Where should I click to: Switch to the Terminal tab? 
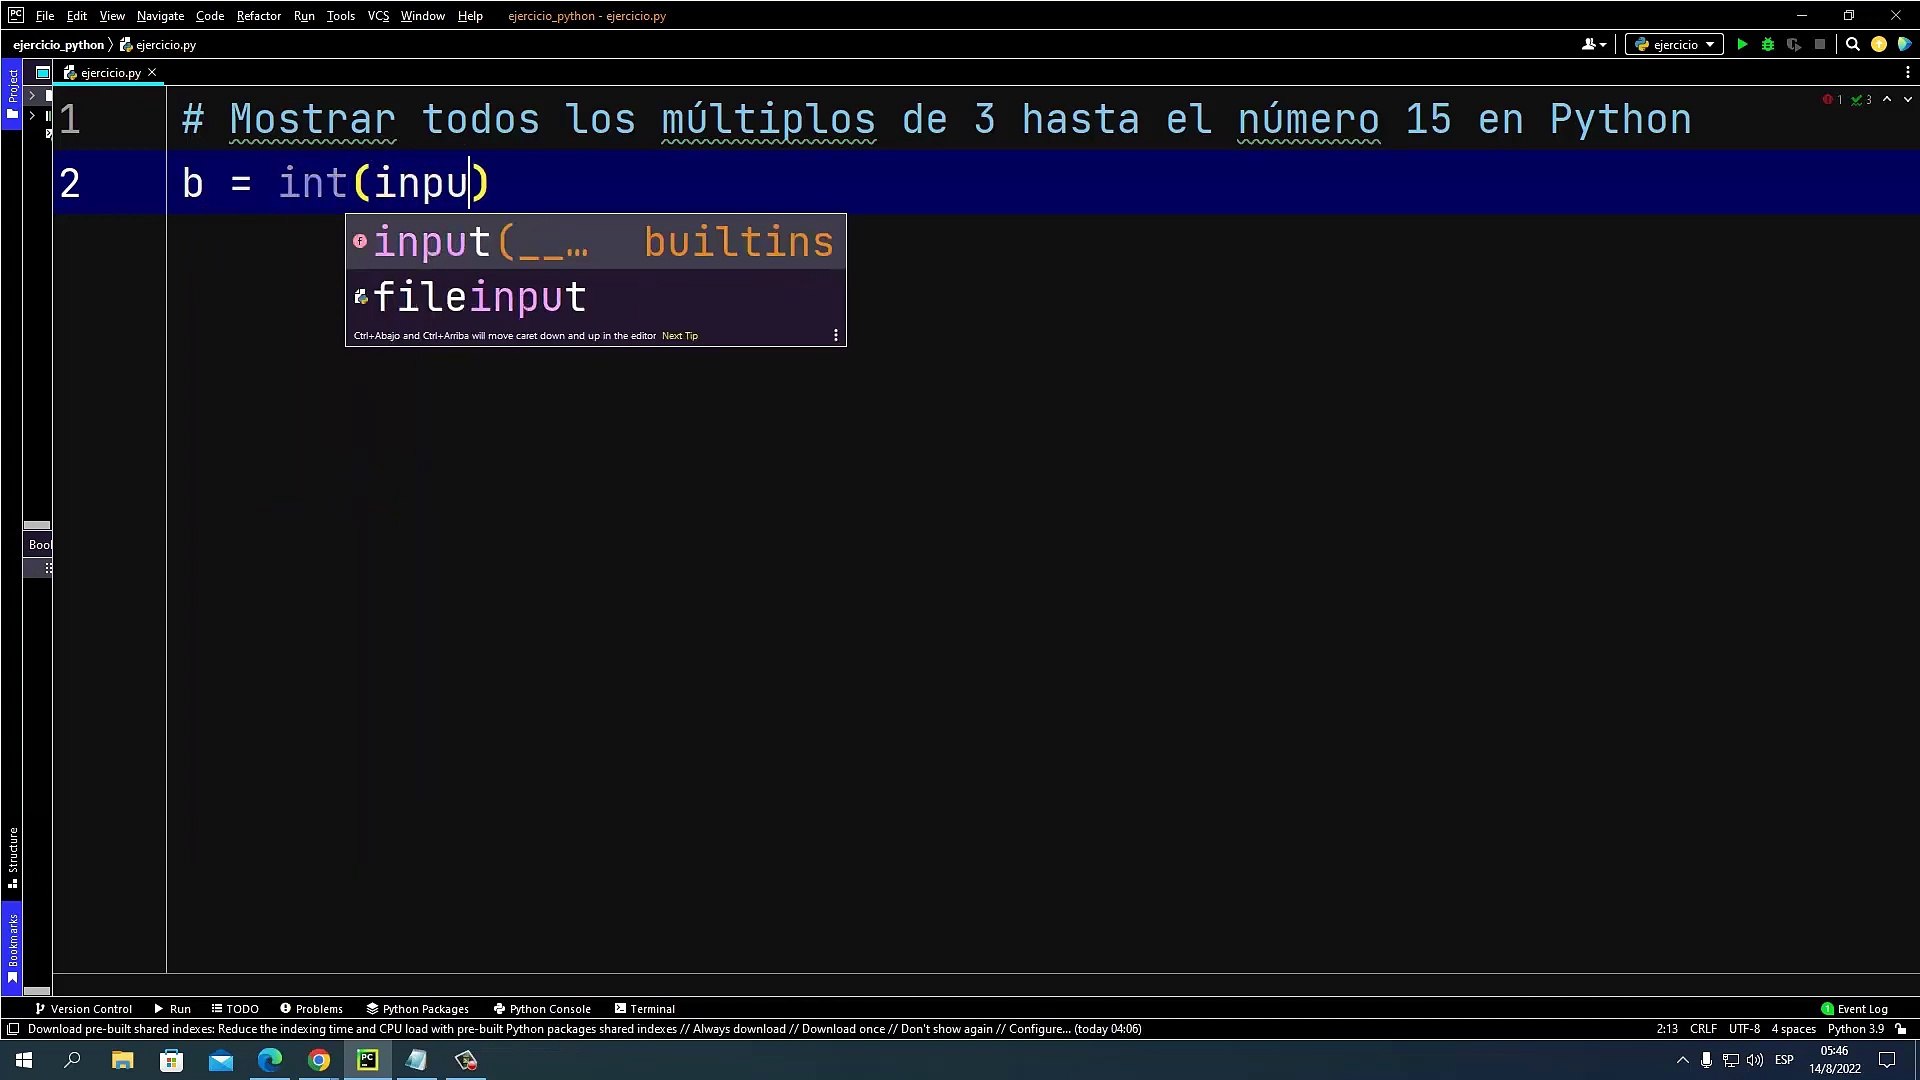tap(644, 1009)
